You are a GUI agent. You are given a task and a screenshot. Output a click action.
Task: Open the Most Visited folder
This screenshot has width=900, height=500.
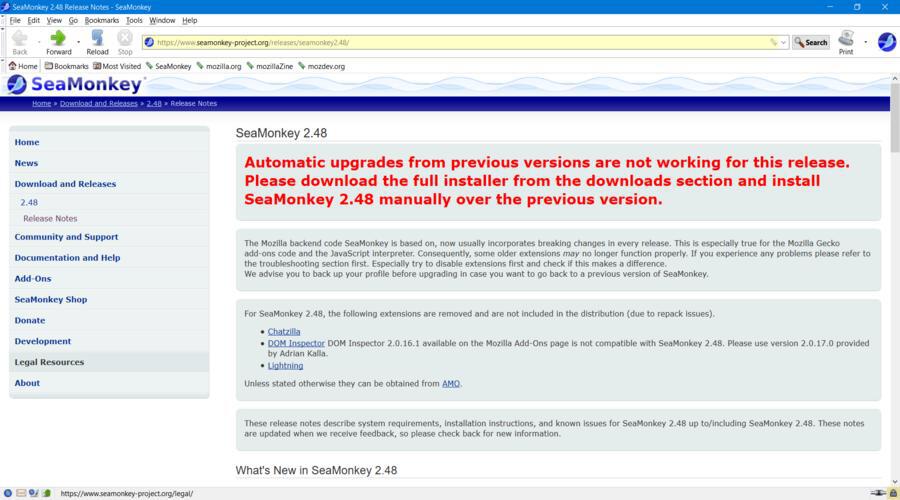pyautogui.click(x=117, y=66)
